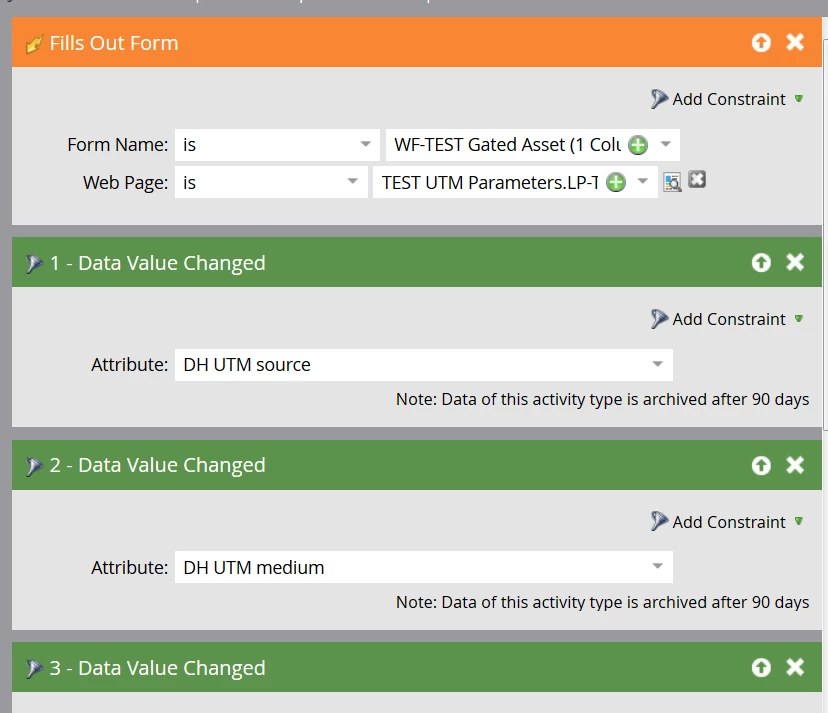Move up filter 1 Data Value Changed
The width and height of the screenshot is (828, 713).
[x=761, y=262]
